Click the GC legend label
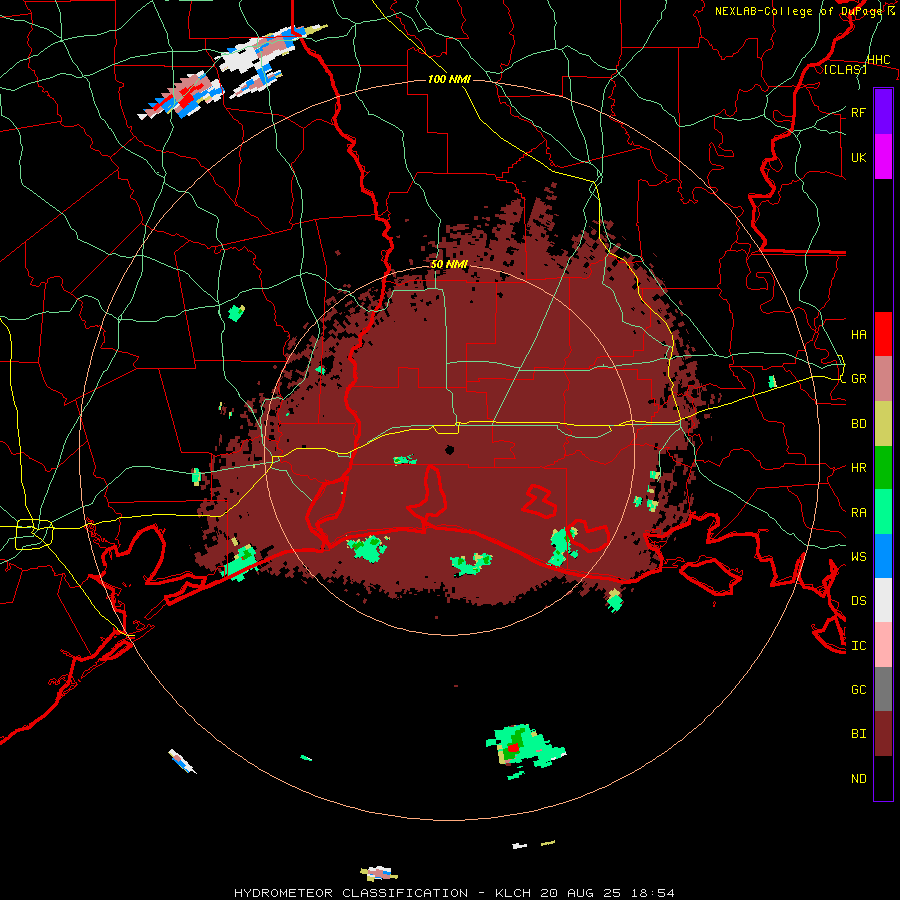This screenshot has width=900, height=900. coord(859,689)
